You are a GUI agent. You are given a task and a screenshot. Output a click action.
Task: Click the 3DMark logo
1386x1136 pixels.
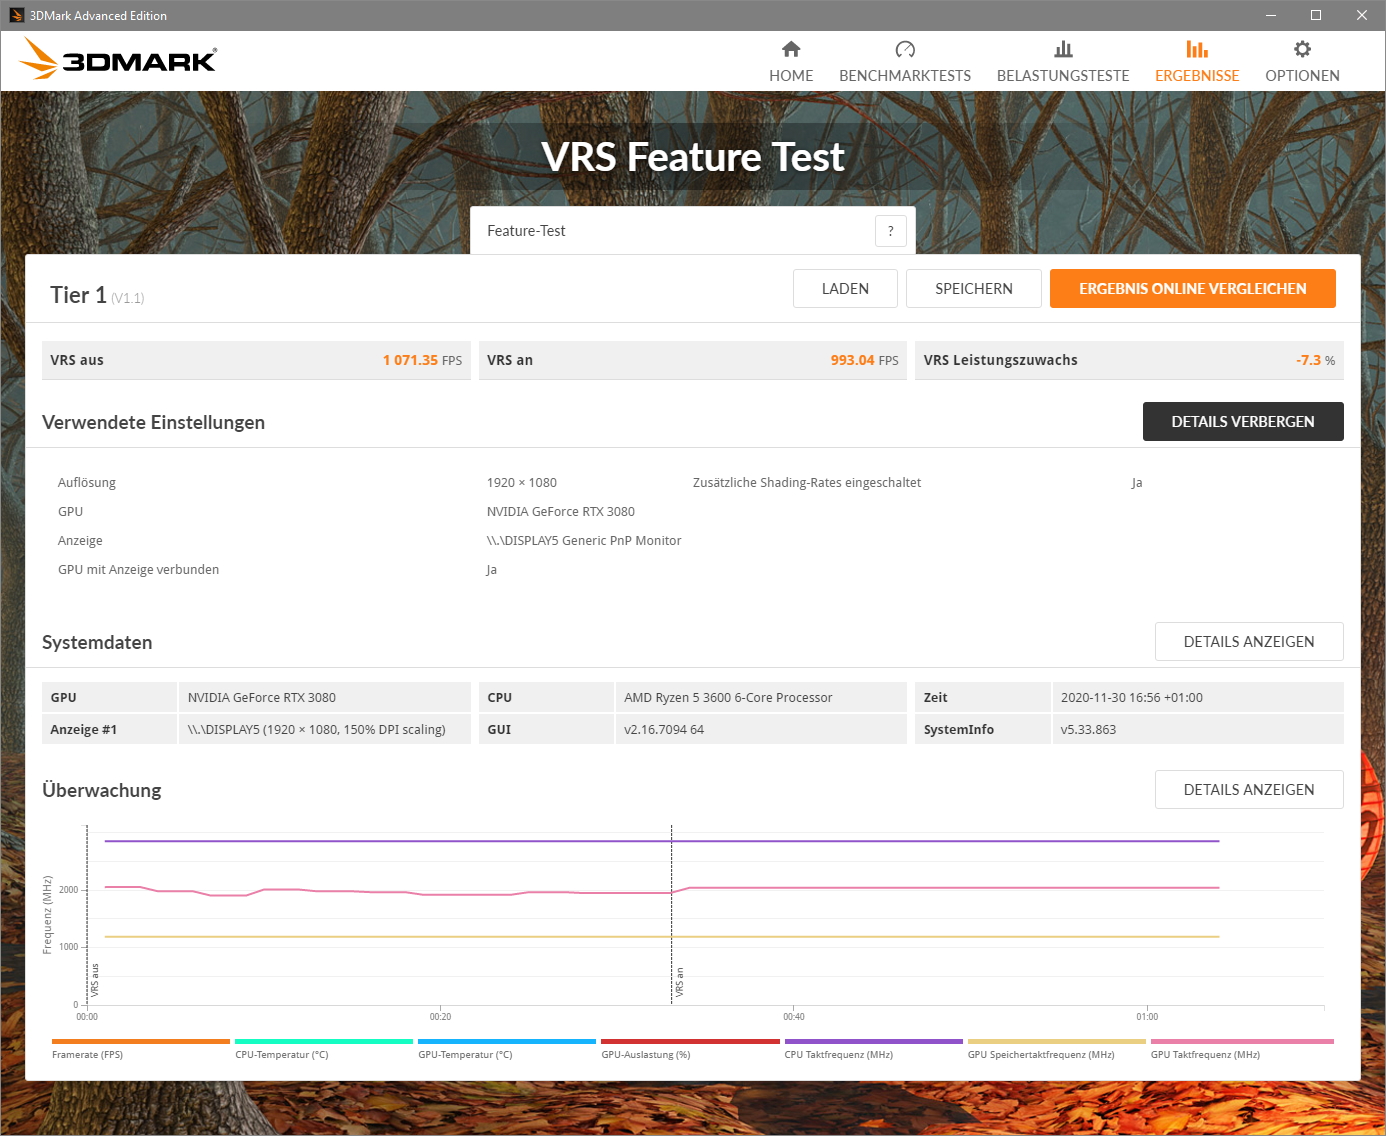[x=118, y=60]
